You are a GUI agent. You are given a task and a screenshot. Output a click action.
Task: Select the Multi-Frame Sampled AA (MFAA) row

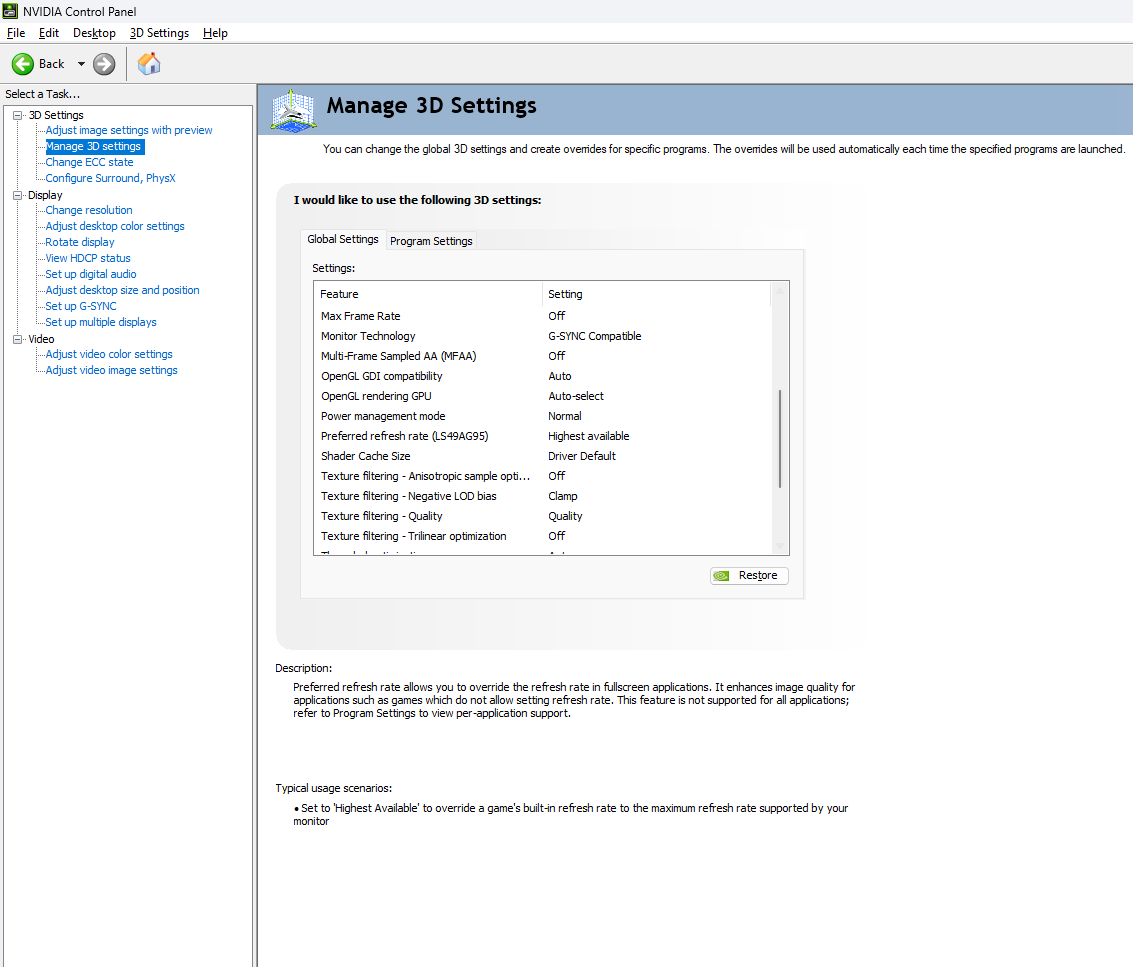click(x=543, y=356)
